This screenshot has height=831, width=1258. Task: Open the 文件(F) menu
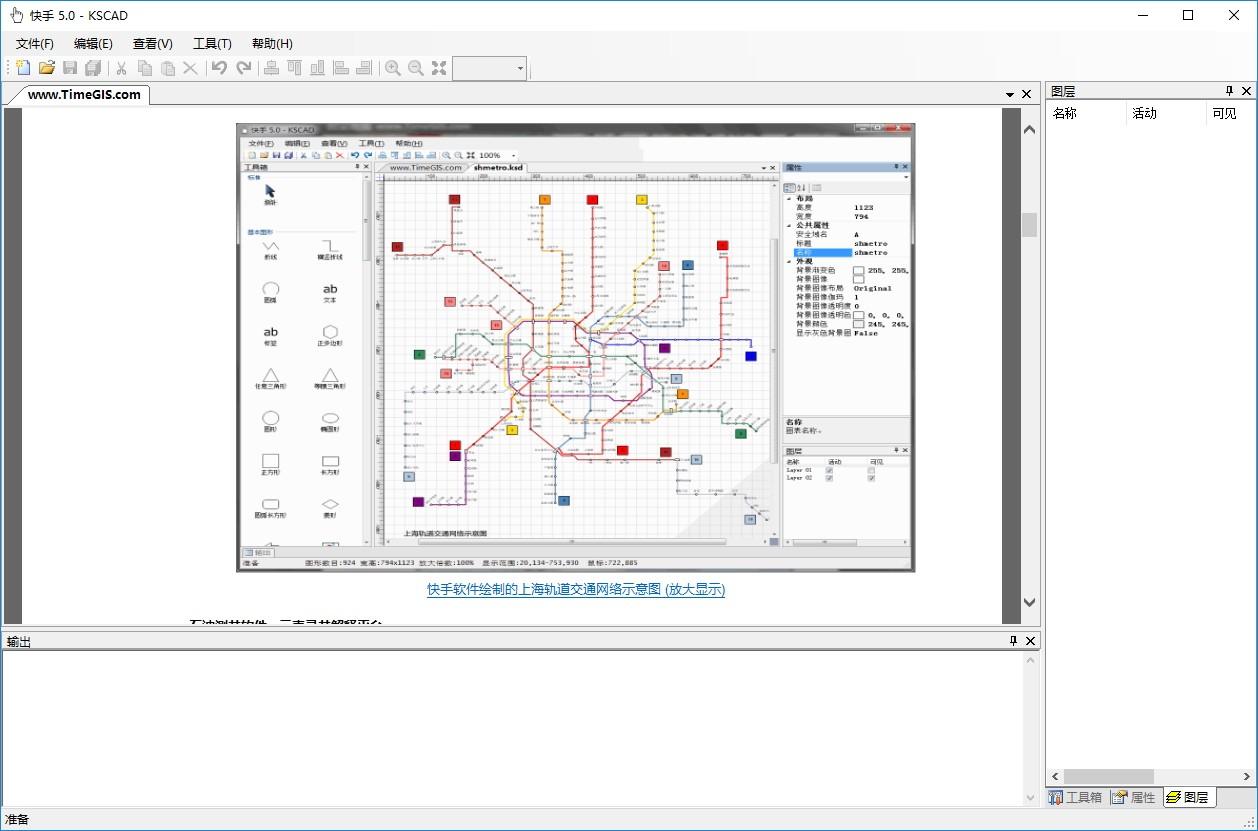(x=35, y=43)
